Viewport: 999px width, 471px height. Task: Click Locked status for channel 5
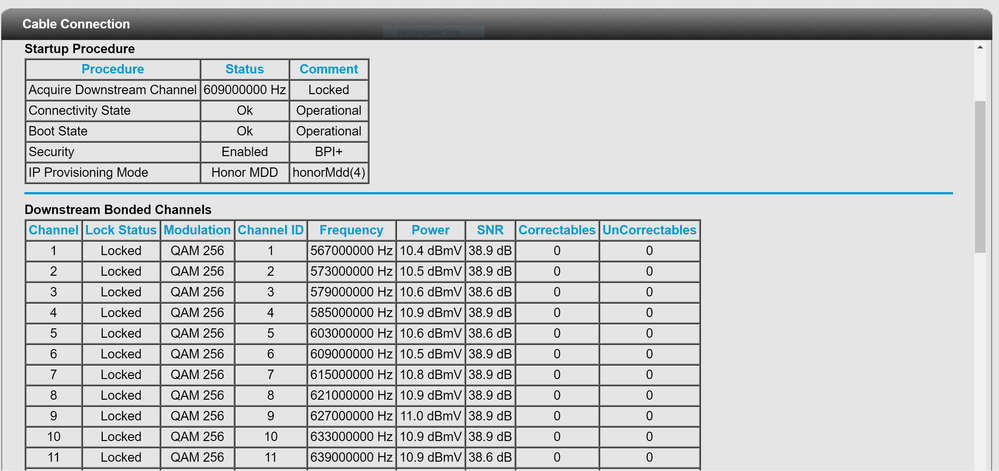coord(121,333)
